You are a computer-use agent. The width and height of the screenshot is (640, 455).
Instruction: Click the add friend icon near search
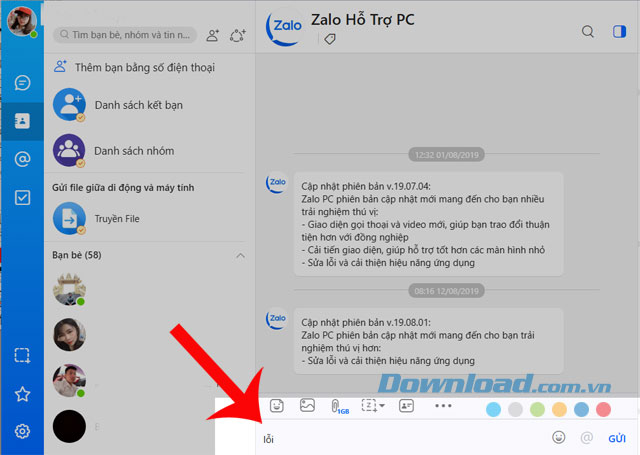[213, 36]
